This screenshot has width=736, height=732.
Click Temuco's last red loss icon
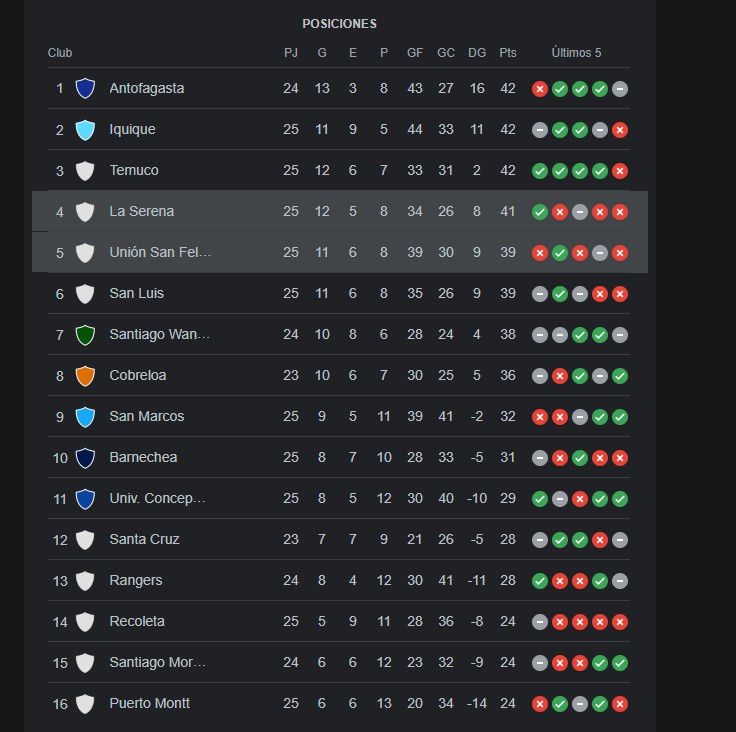(x=620, y=171)
